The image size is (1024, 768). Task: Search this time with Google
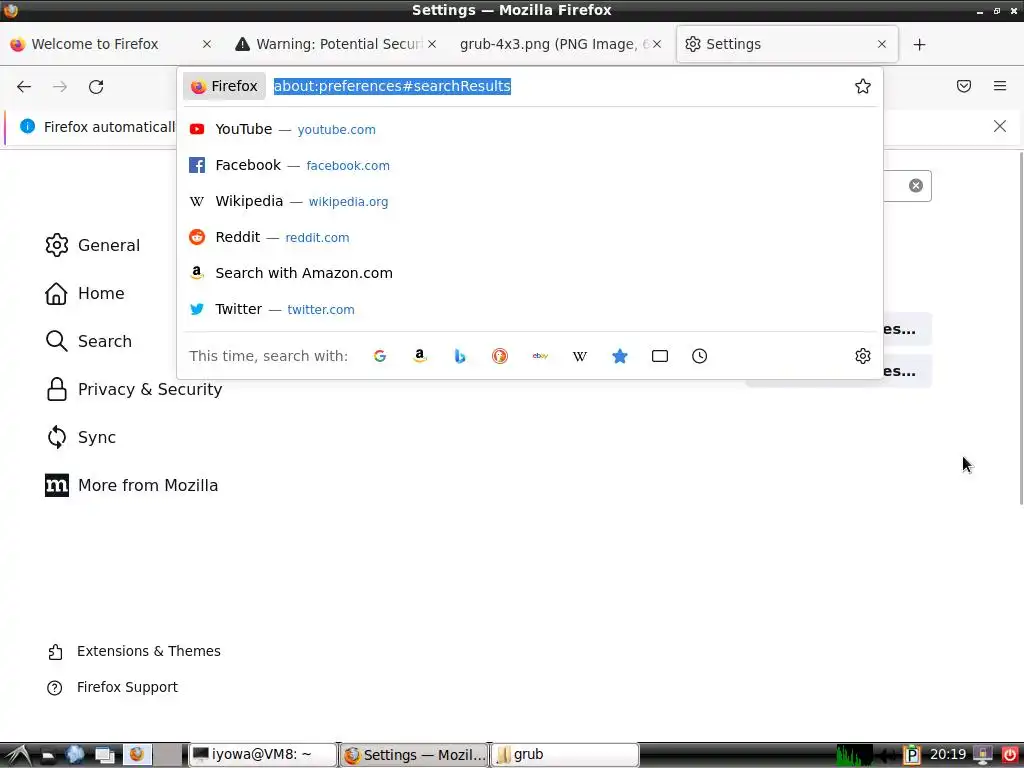click(x=379, y=356)
